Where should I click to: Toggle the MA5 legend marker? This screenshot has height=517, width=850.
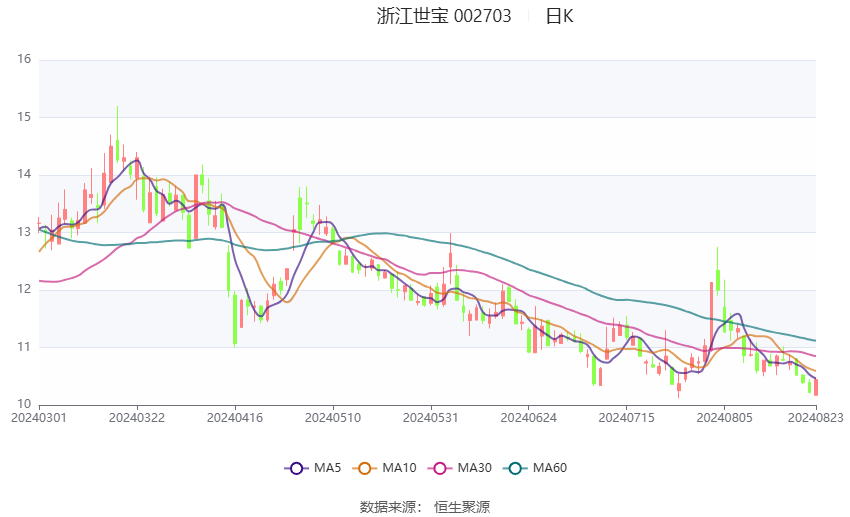click(296, 468)
